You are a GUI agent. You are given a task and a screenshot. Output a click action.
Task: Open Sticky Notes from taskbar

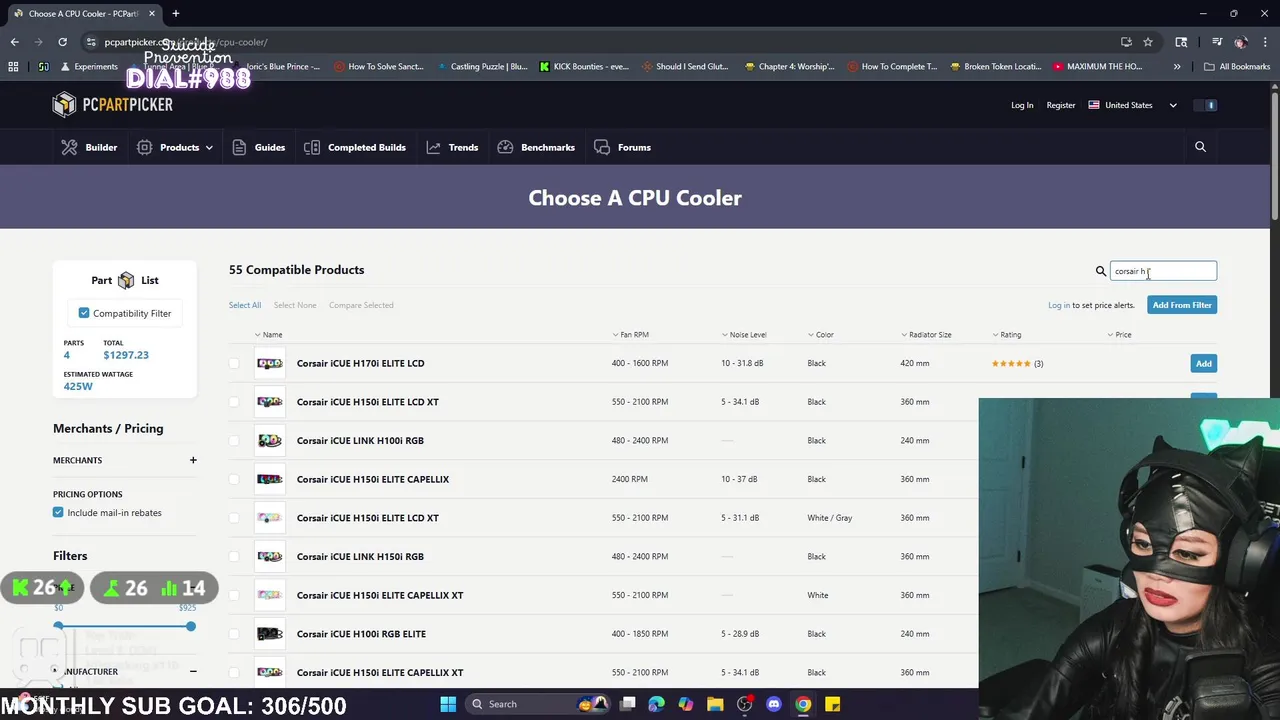pos(832,704)
